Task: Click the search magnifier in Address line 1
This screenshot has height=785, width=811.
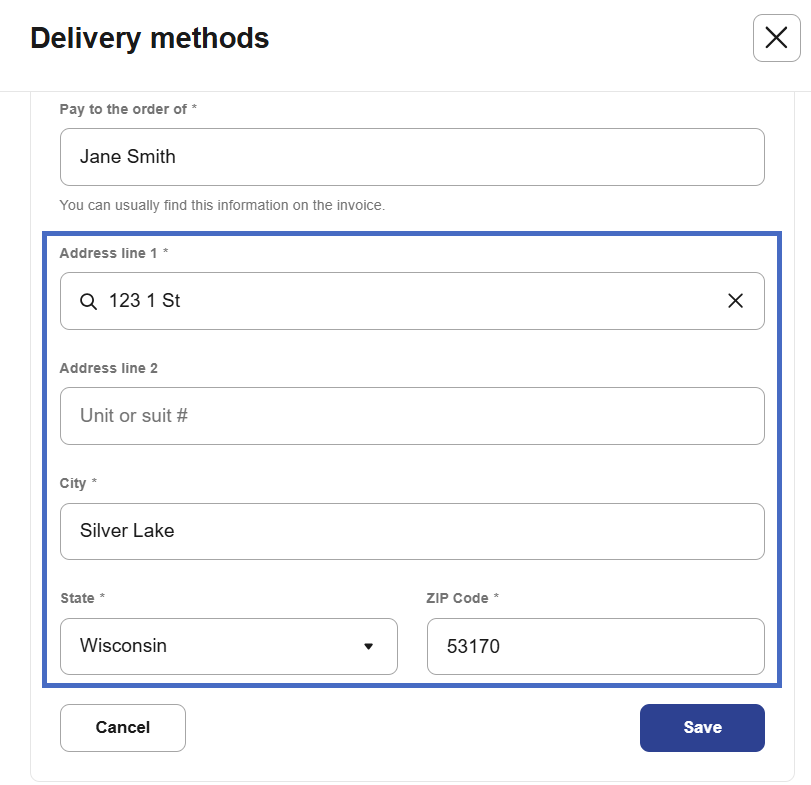Action: 88,301
